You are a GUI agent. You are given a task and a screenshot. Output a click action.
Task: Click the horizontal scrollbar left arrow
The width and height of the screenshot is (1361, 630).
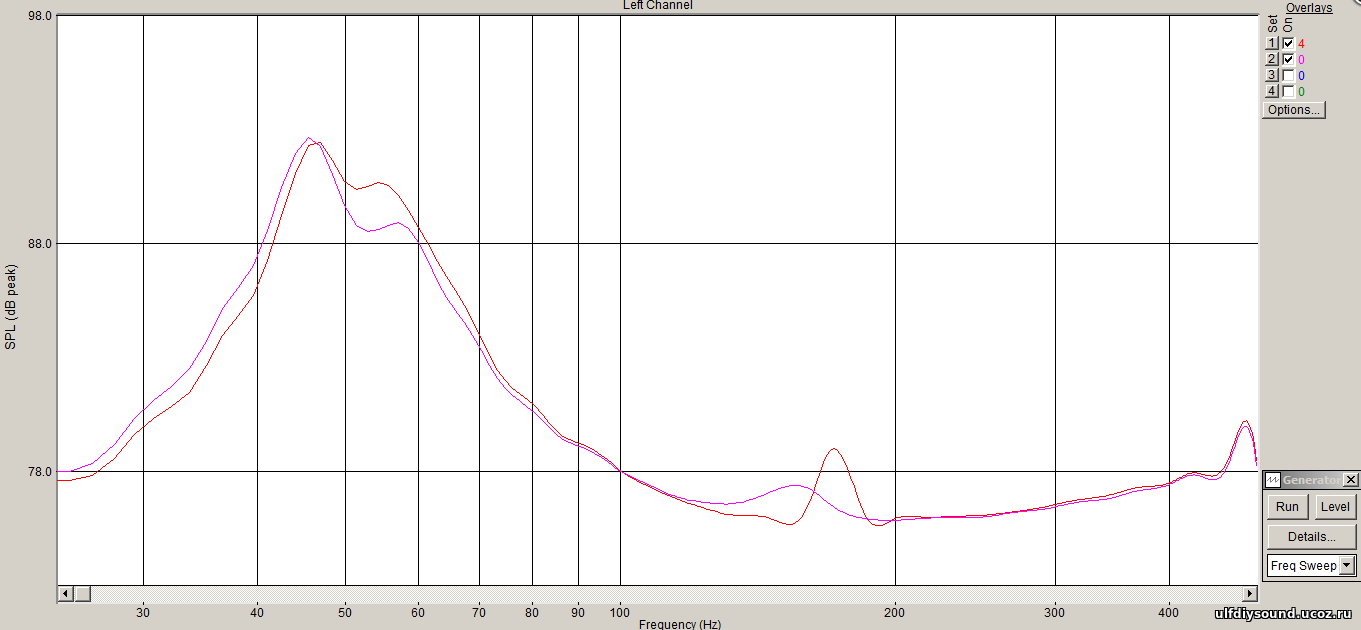(x=65, y=594)
